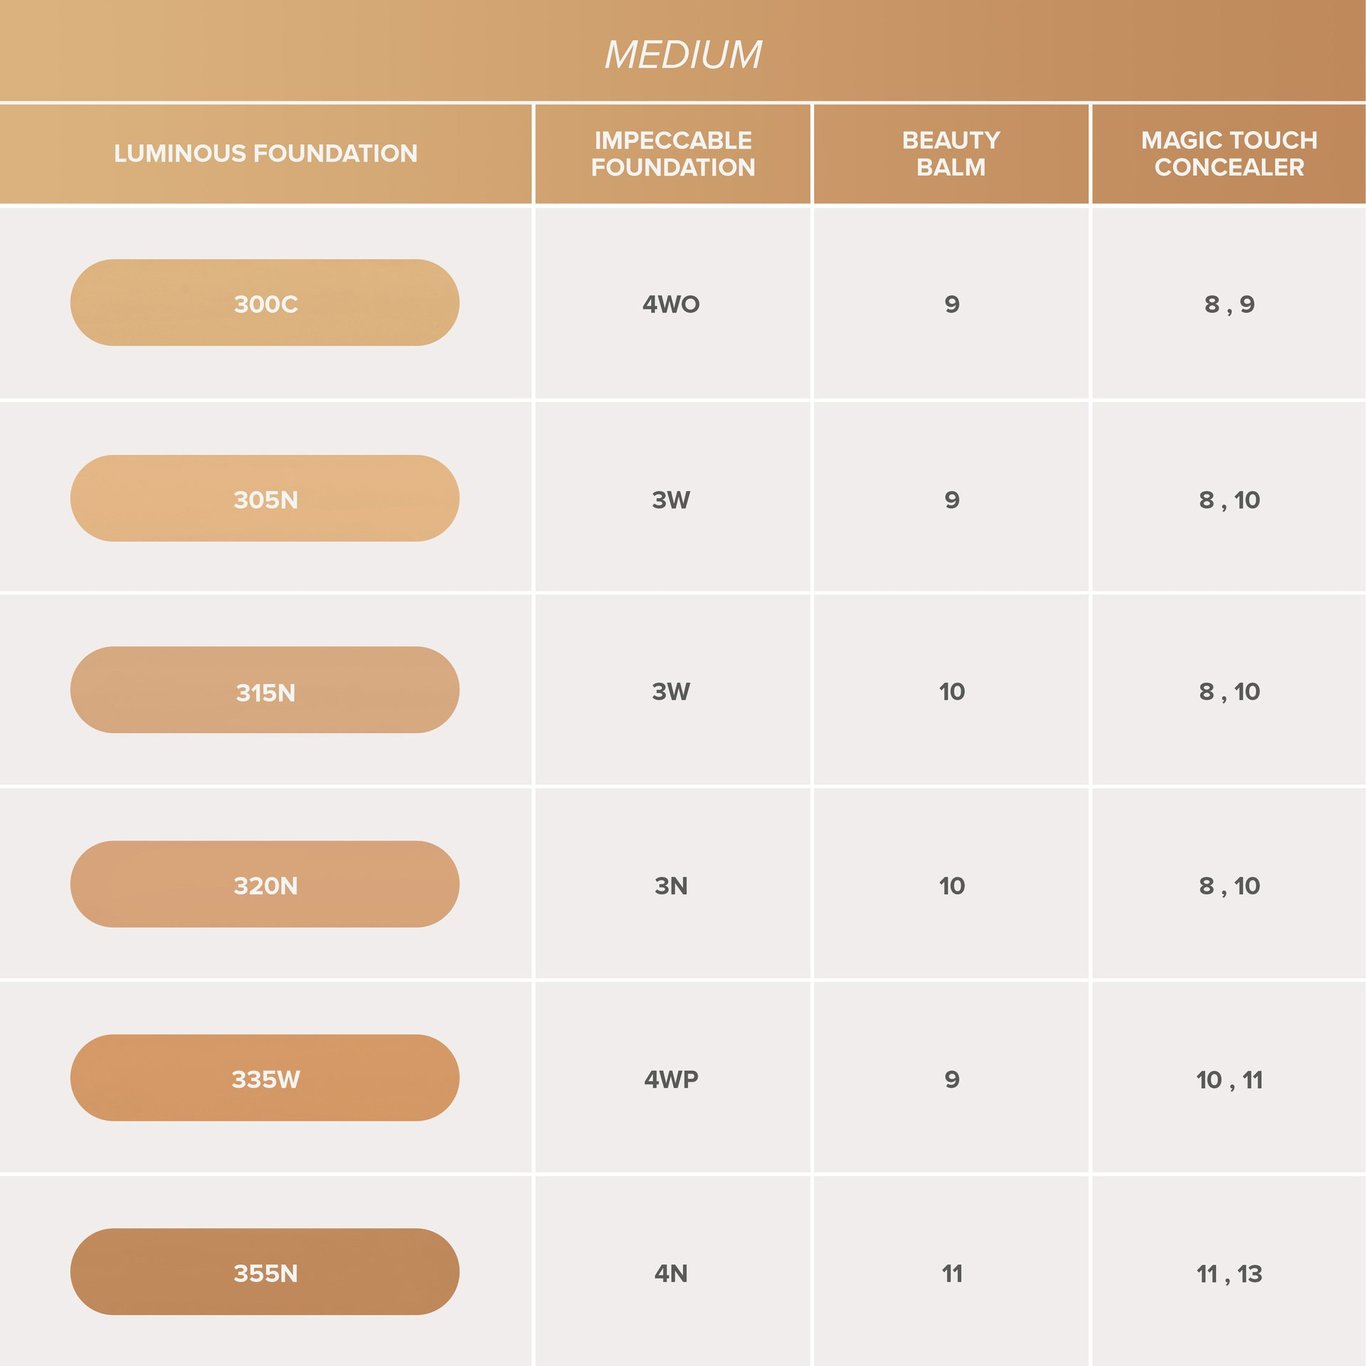Screen dimensions: 1366x1366
Task: Click the 300C shade swatch
Action: 265,303
